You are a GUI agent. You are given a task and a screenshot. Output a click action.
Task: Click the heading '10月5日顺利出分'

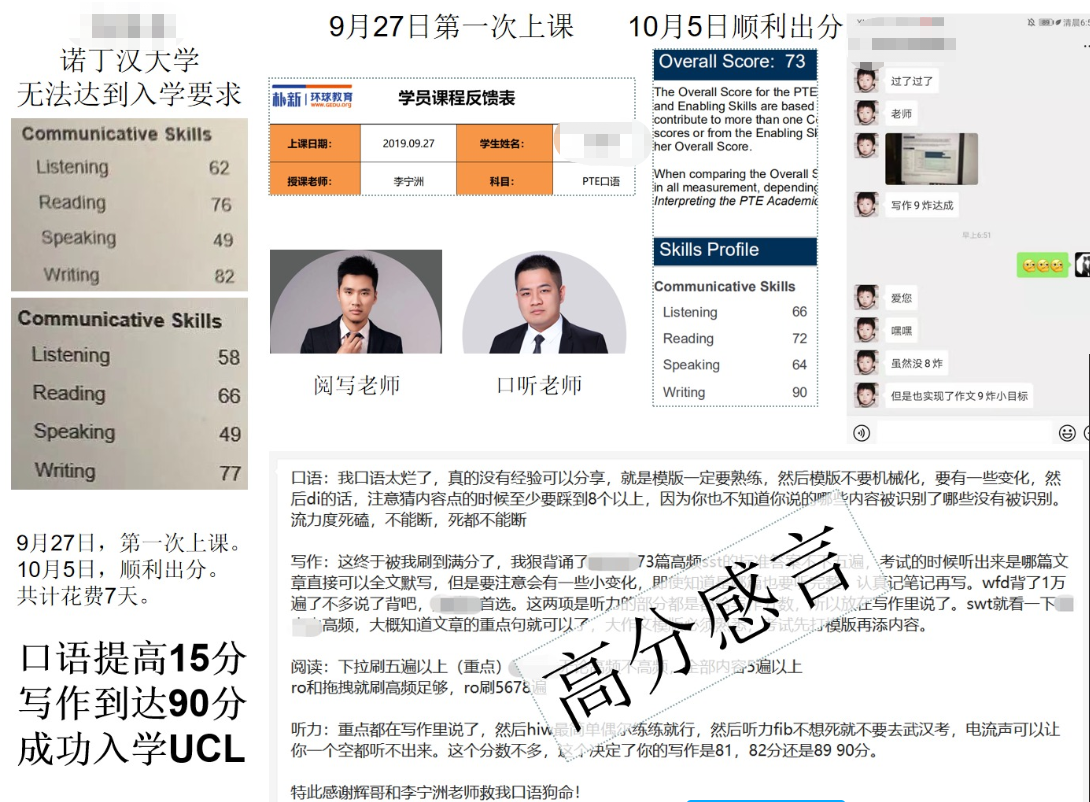coord(735,27)
